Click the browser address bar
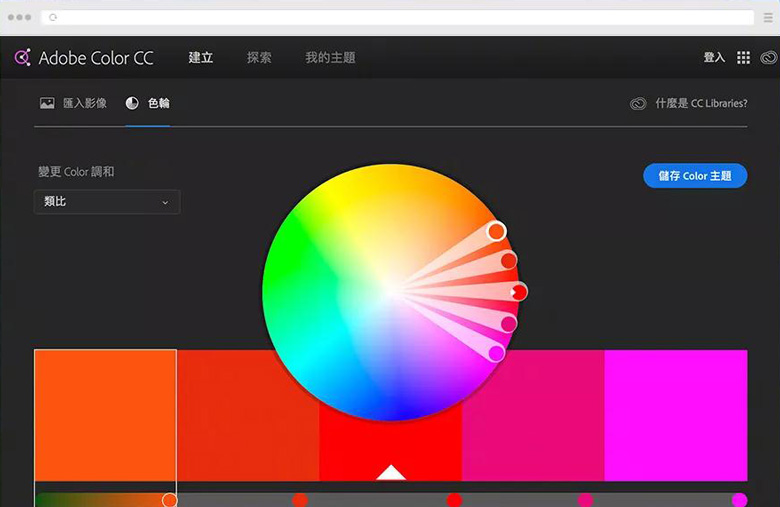This screenshot has height=507, width=780. (400, 18)
